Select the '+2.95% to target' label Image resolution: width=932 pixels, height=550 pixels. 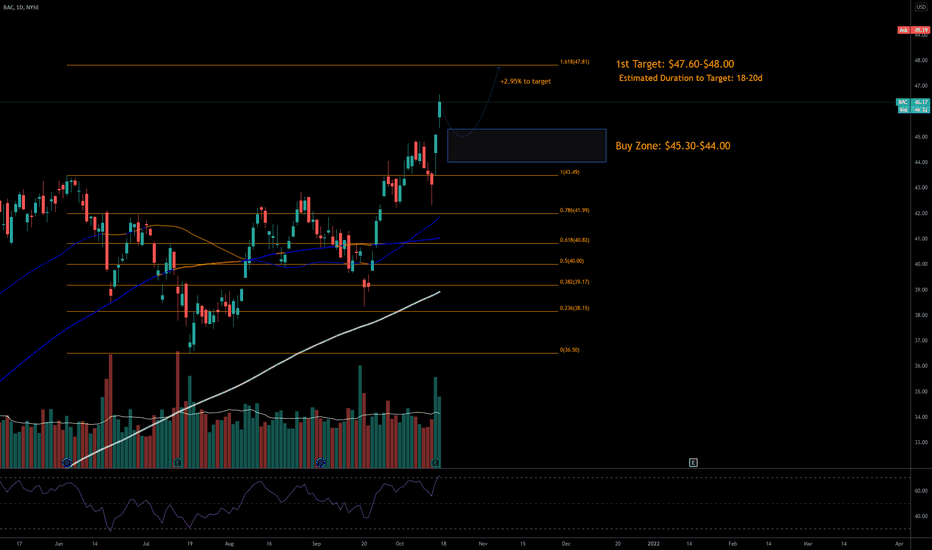525,81
